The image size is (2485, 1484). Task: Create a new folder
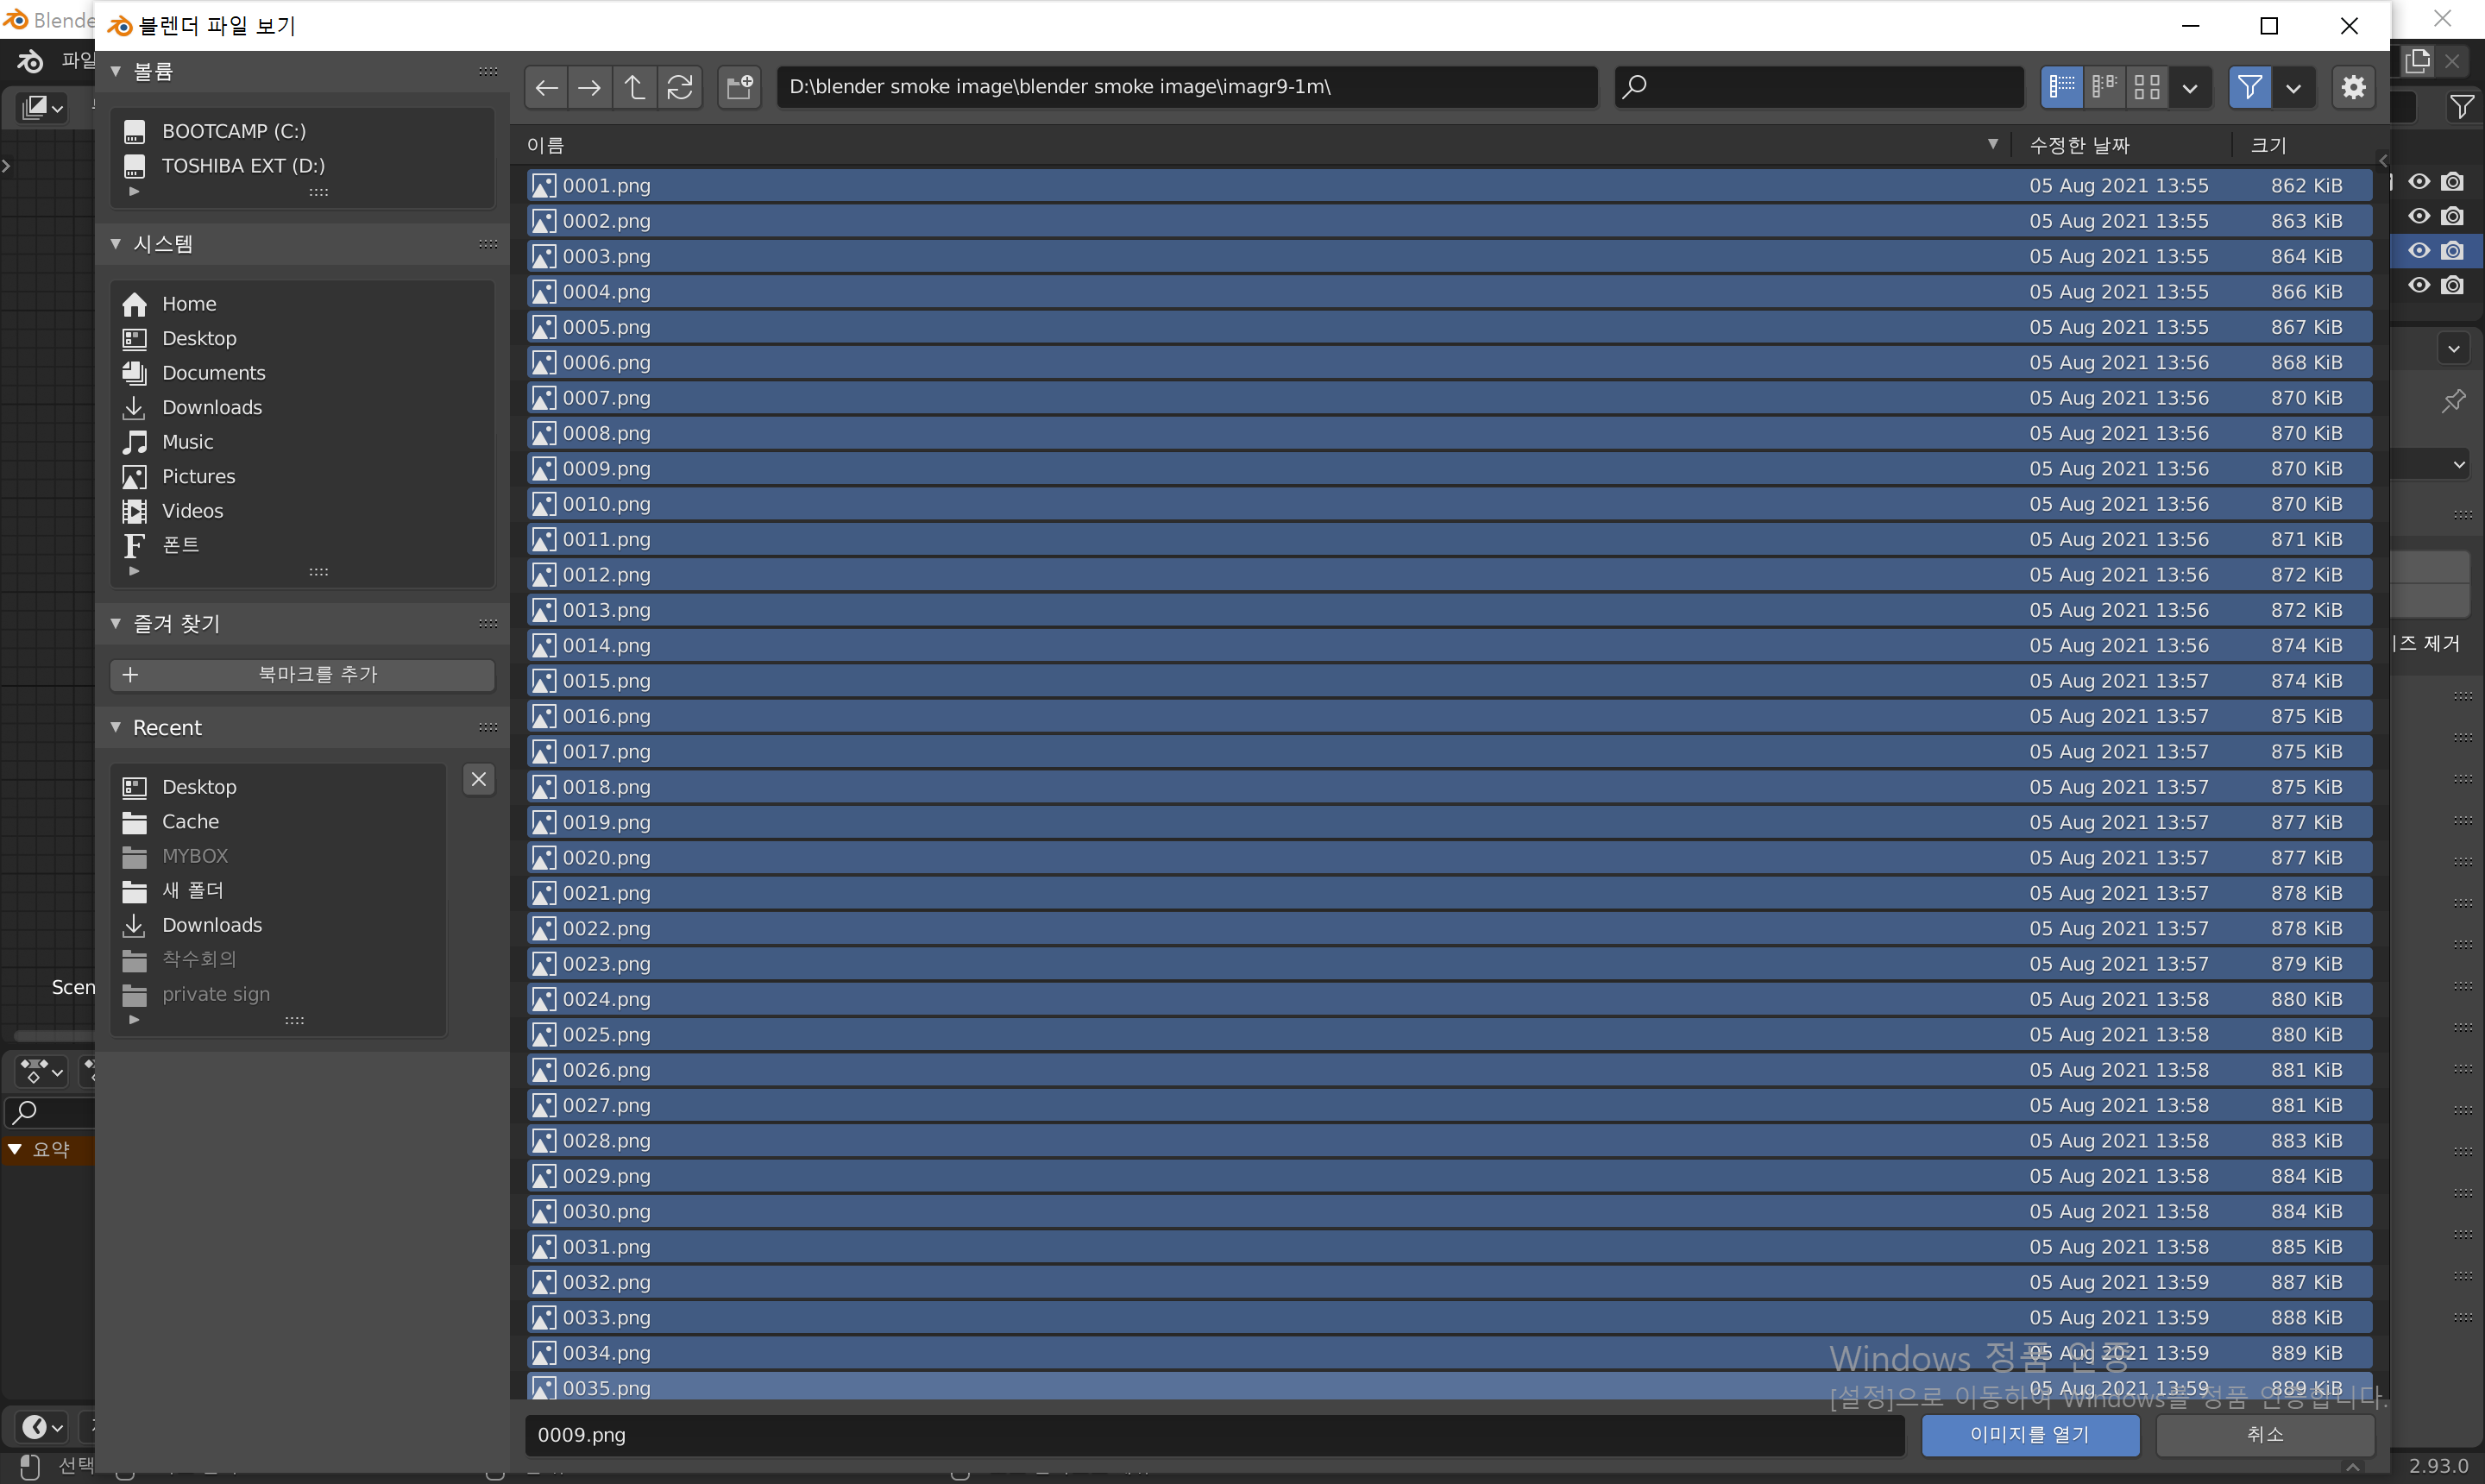[x=740, y=88]
